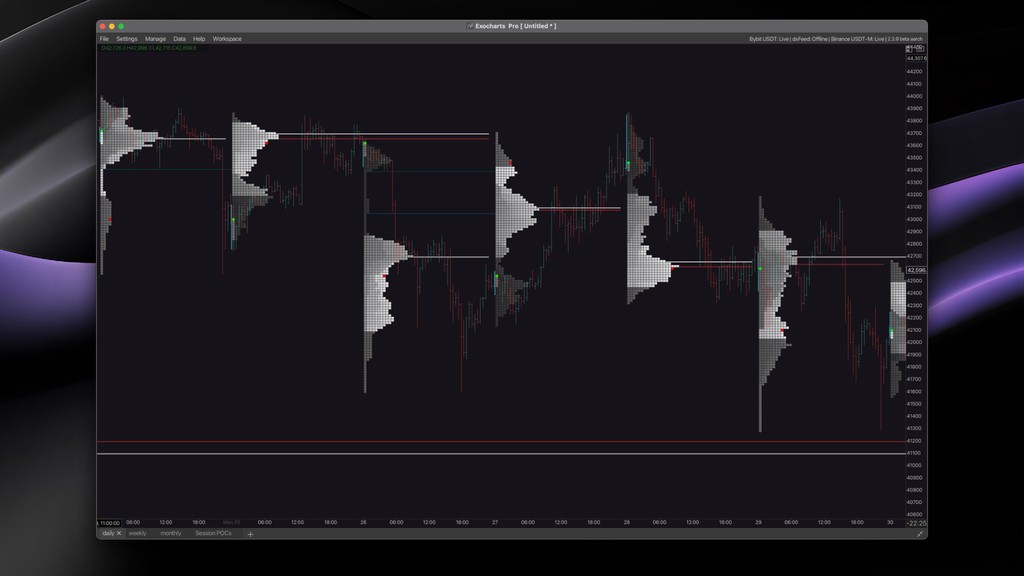
Task: Open the Help menu
Action: tap(199, 38)
